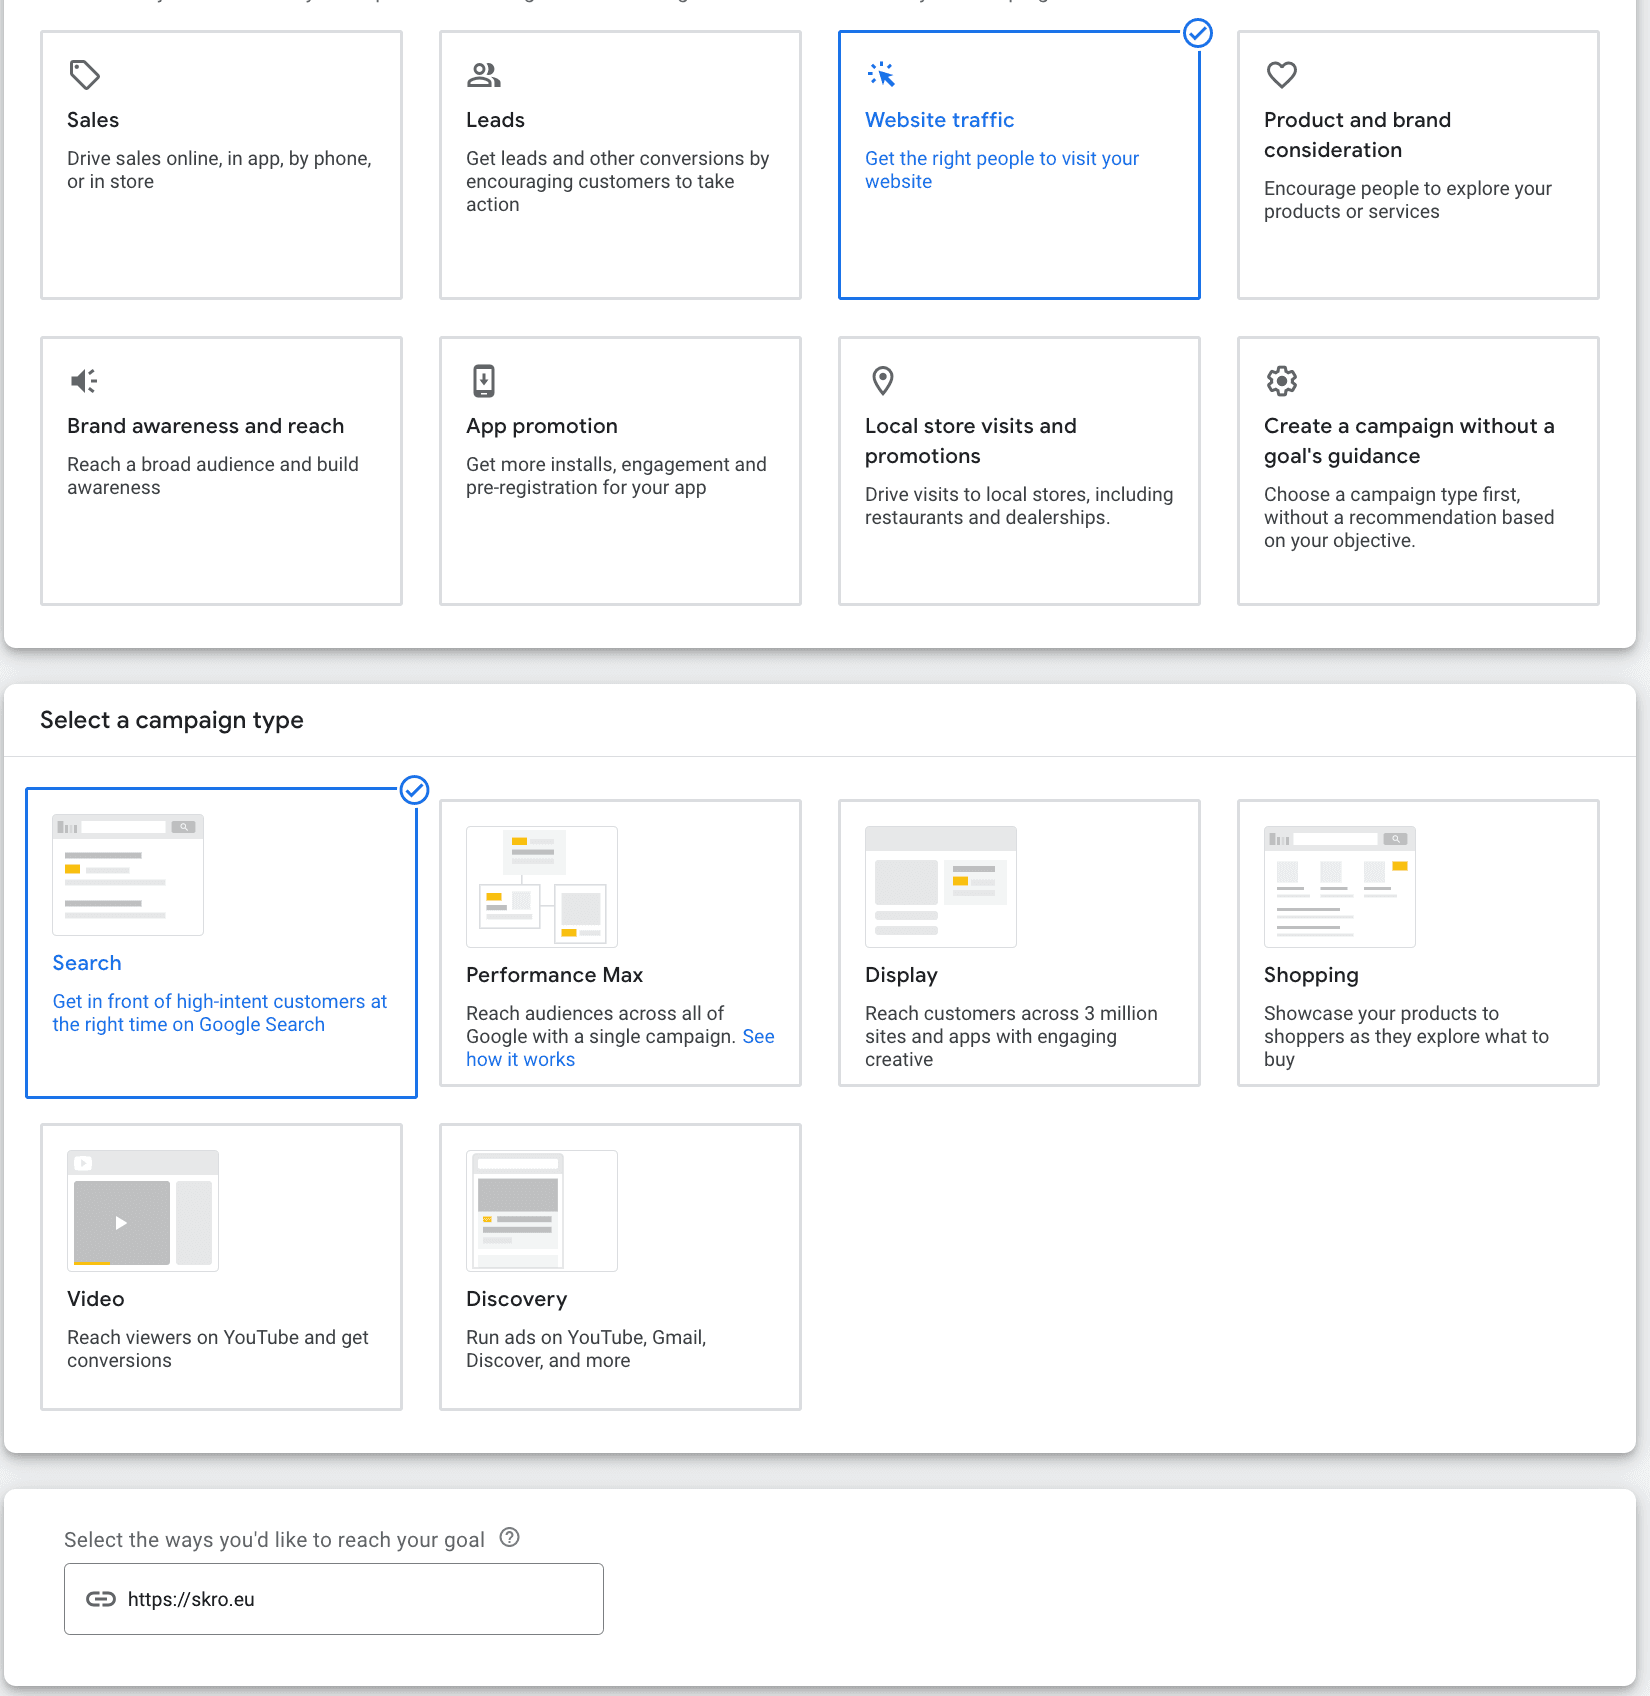1650x1696 pixels.
Task: Choose Product and brand consideration title
Action: [1357, 135]
